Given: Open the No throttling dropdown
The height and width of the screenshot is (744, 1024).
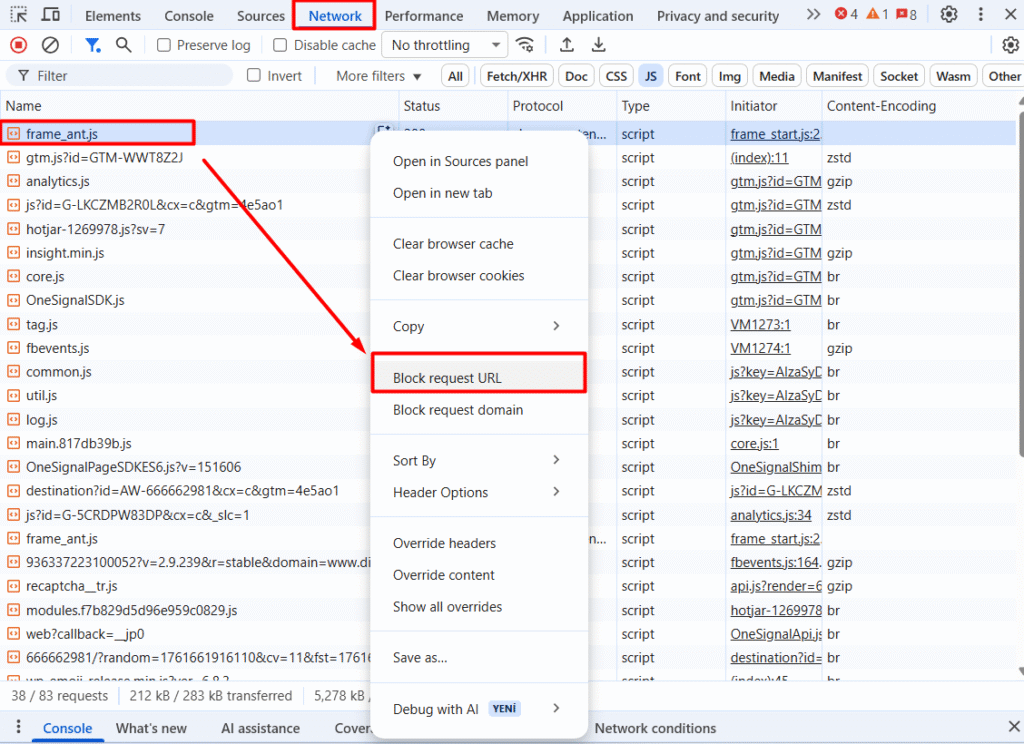Looking at the screenshot, I should point(446,45).
